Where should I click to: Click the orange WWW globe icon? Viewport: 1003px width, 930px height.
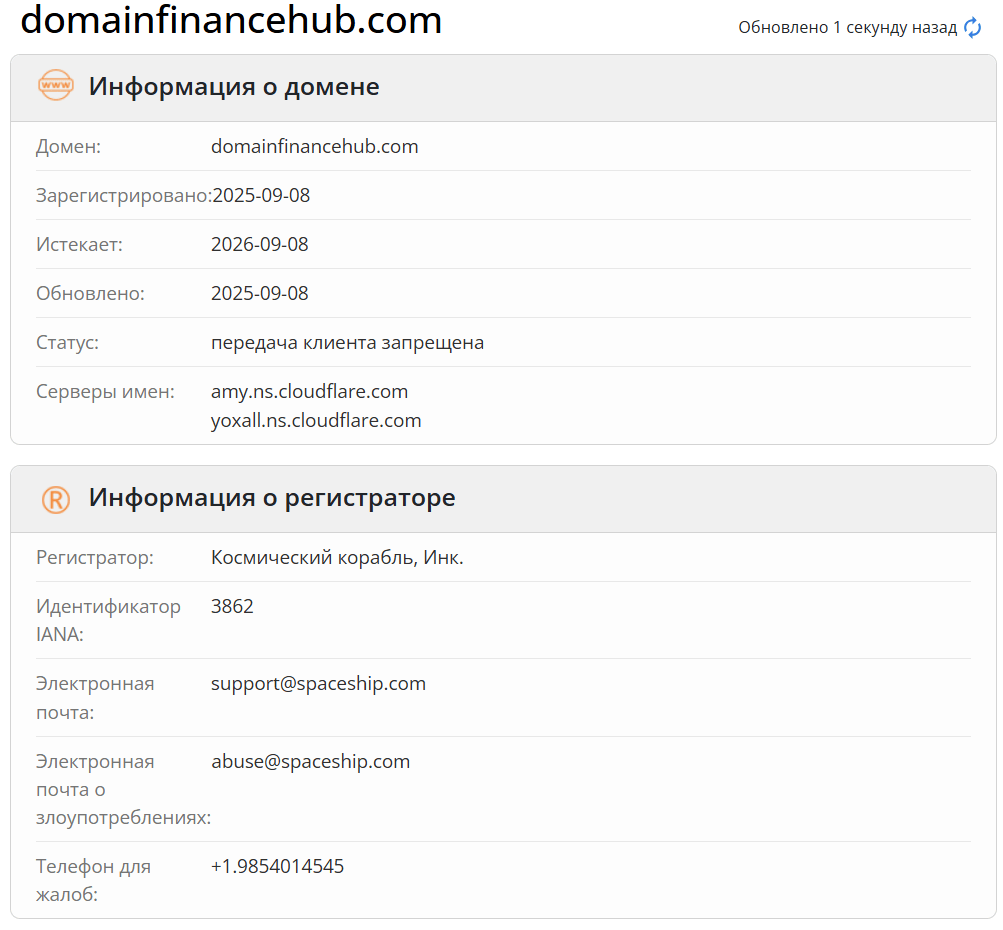coord(56,86)
